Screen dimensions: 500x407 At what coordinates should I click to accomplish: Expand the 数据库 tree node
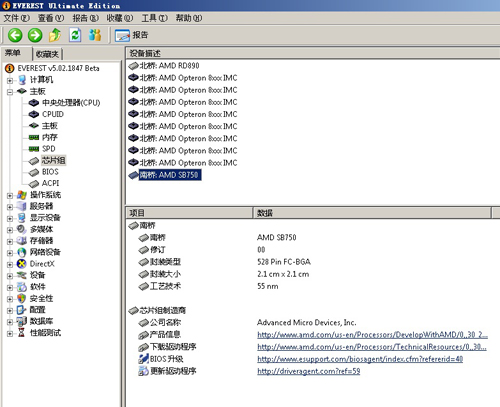10,322
